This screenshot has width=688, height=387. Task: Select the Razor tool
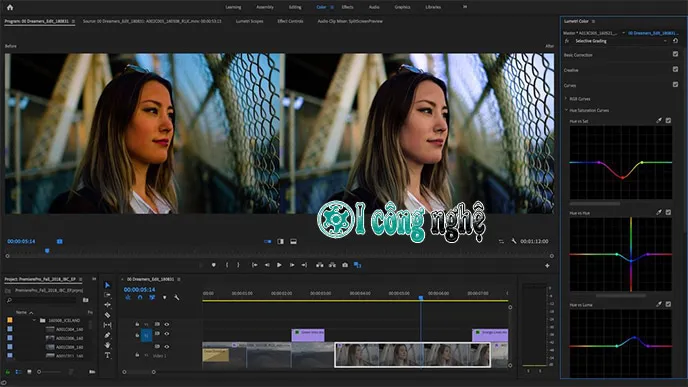pyautogui.click(x=108, y=315)
